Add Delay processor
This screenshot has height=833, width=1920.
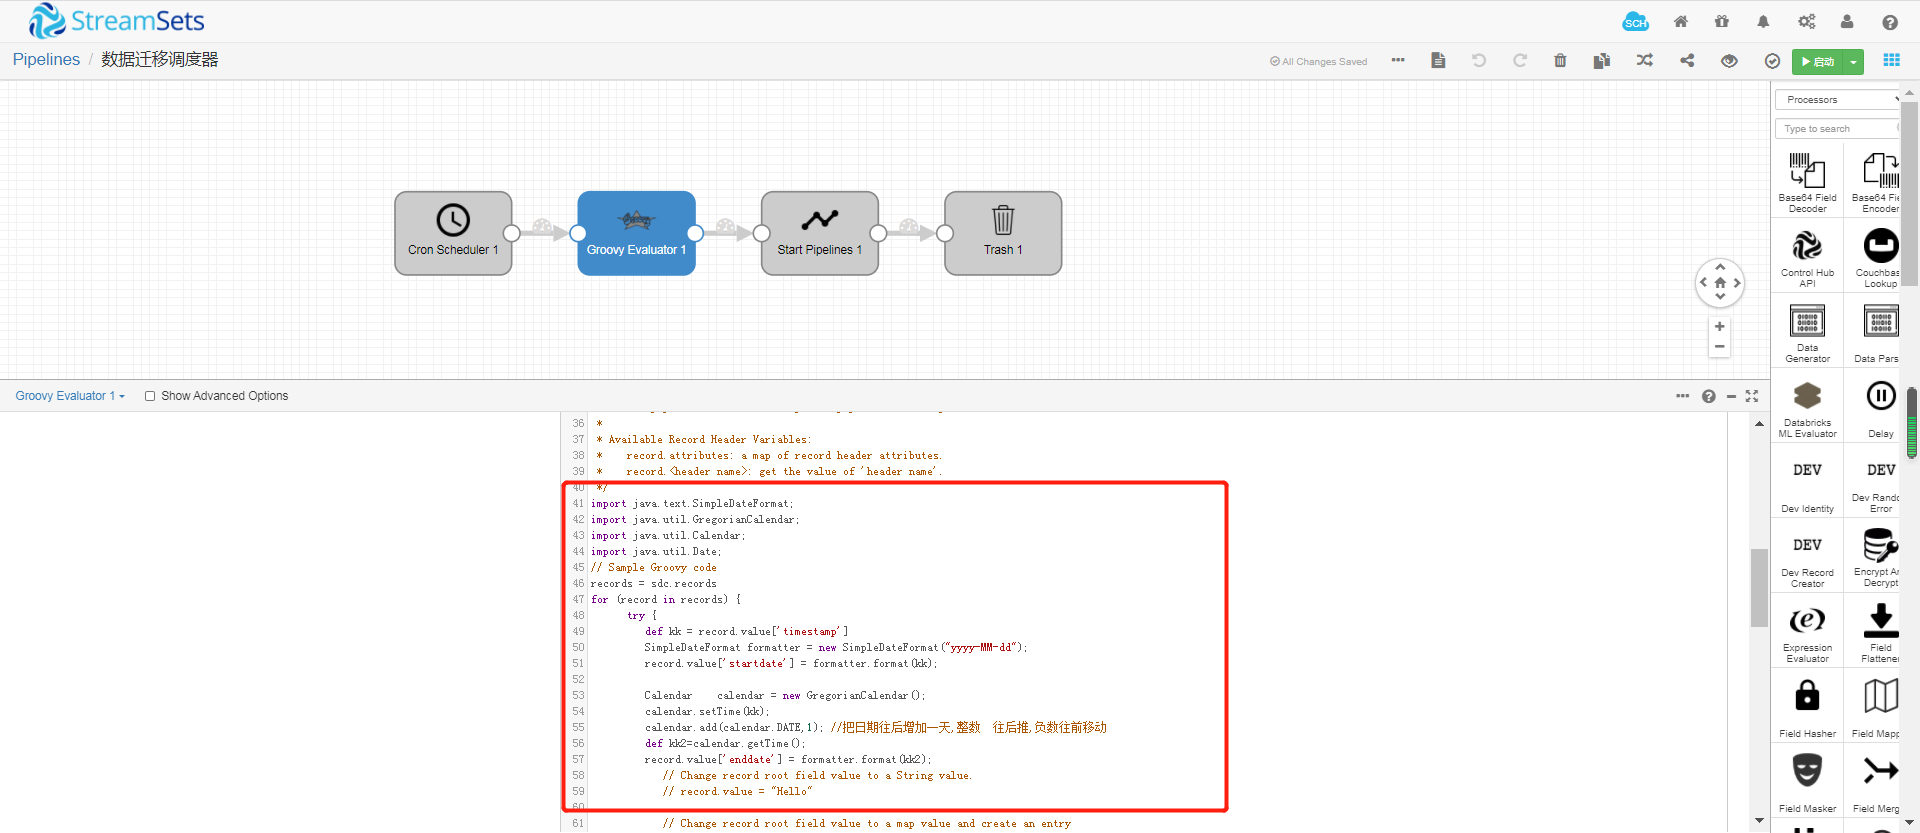[1880, 408]
